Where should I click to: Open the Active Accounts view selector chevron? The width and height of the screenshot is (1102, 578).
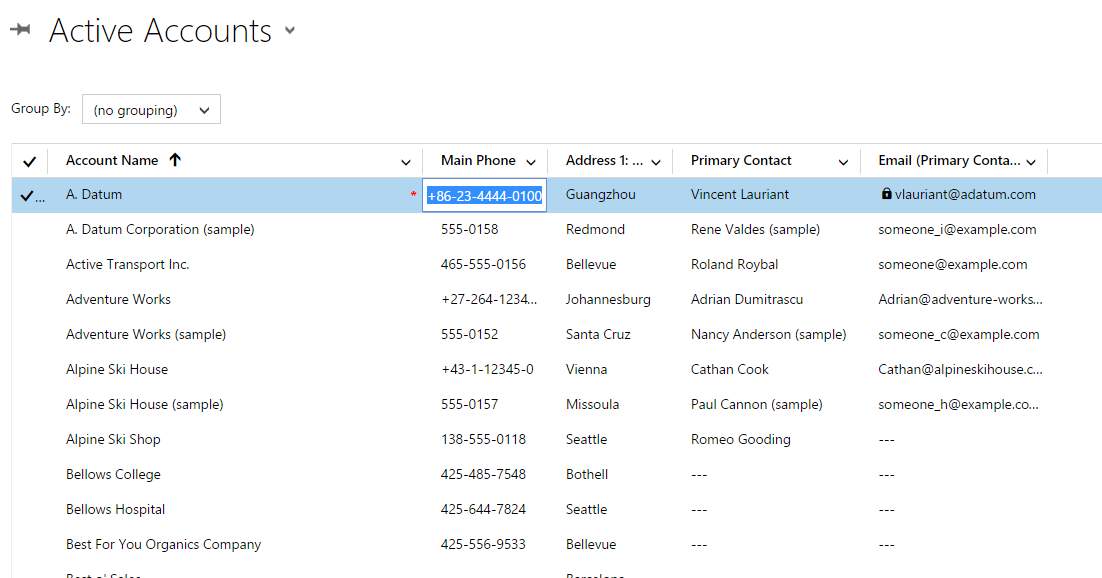pos(289,31)
